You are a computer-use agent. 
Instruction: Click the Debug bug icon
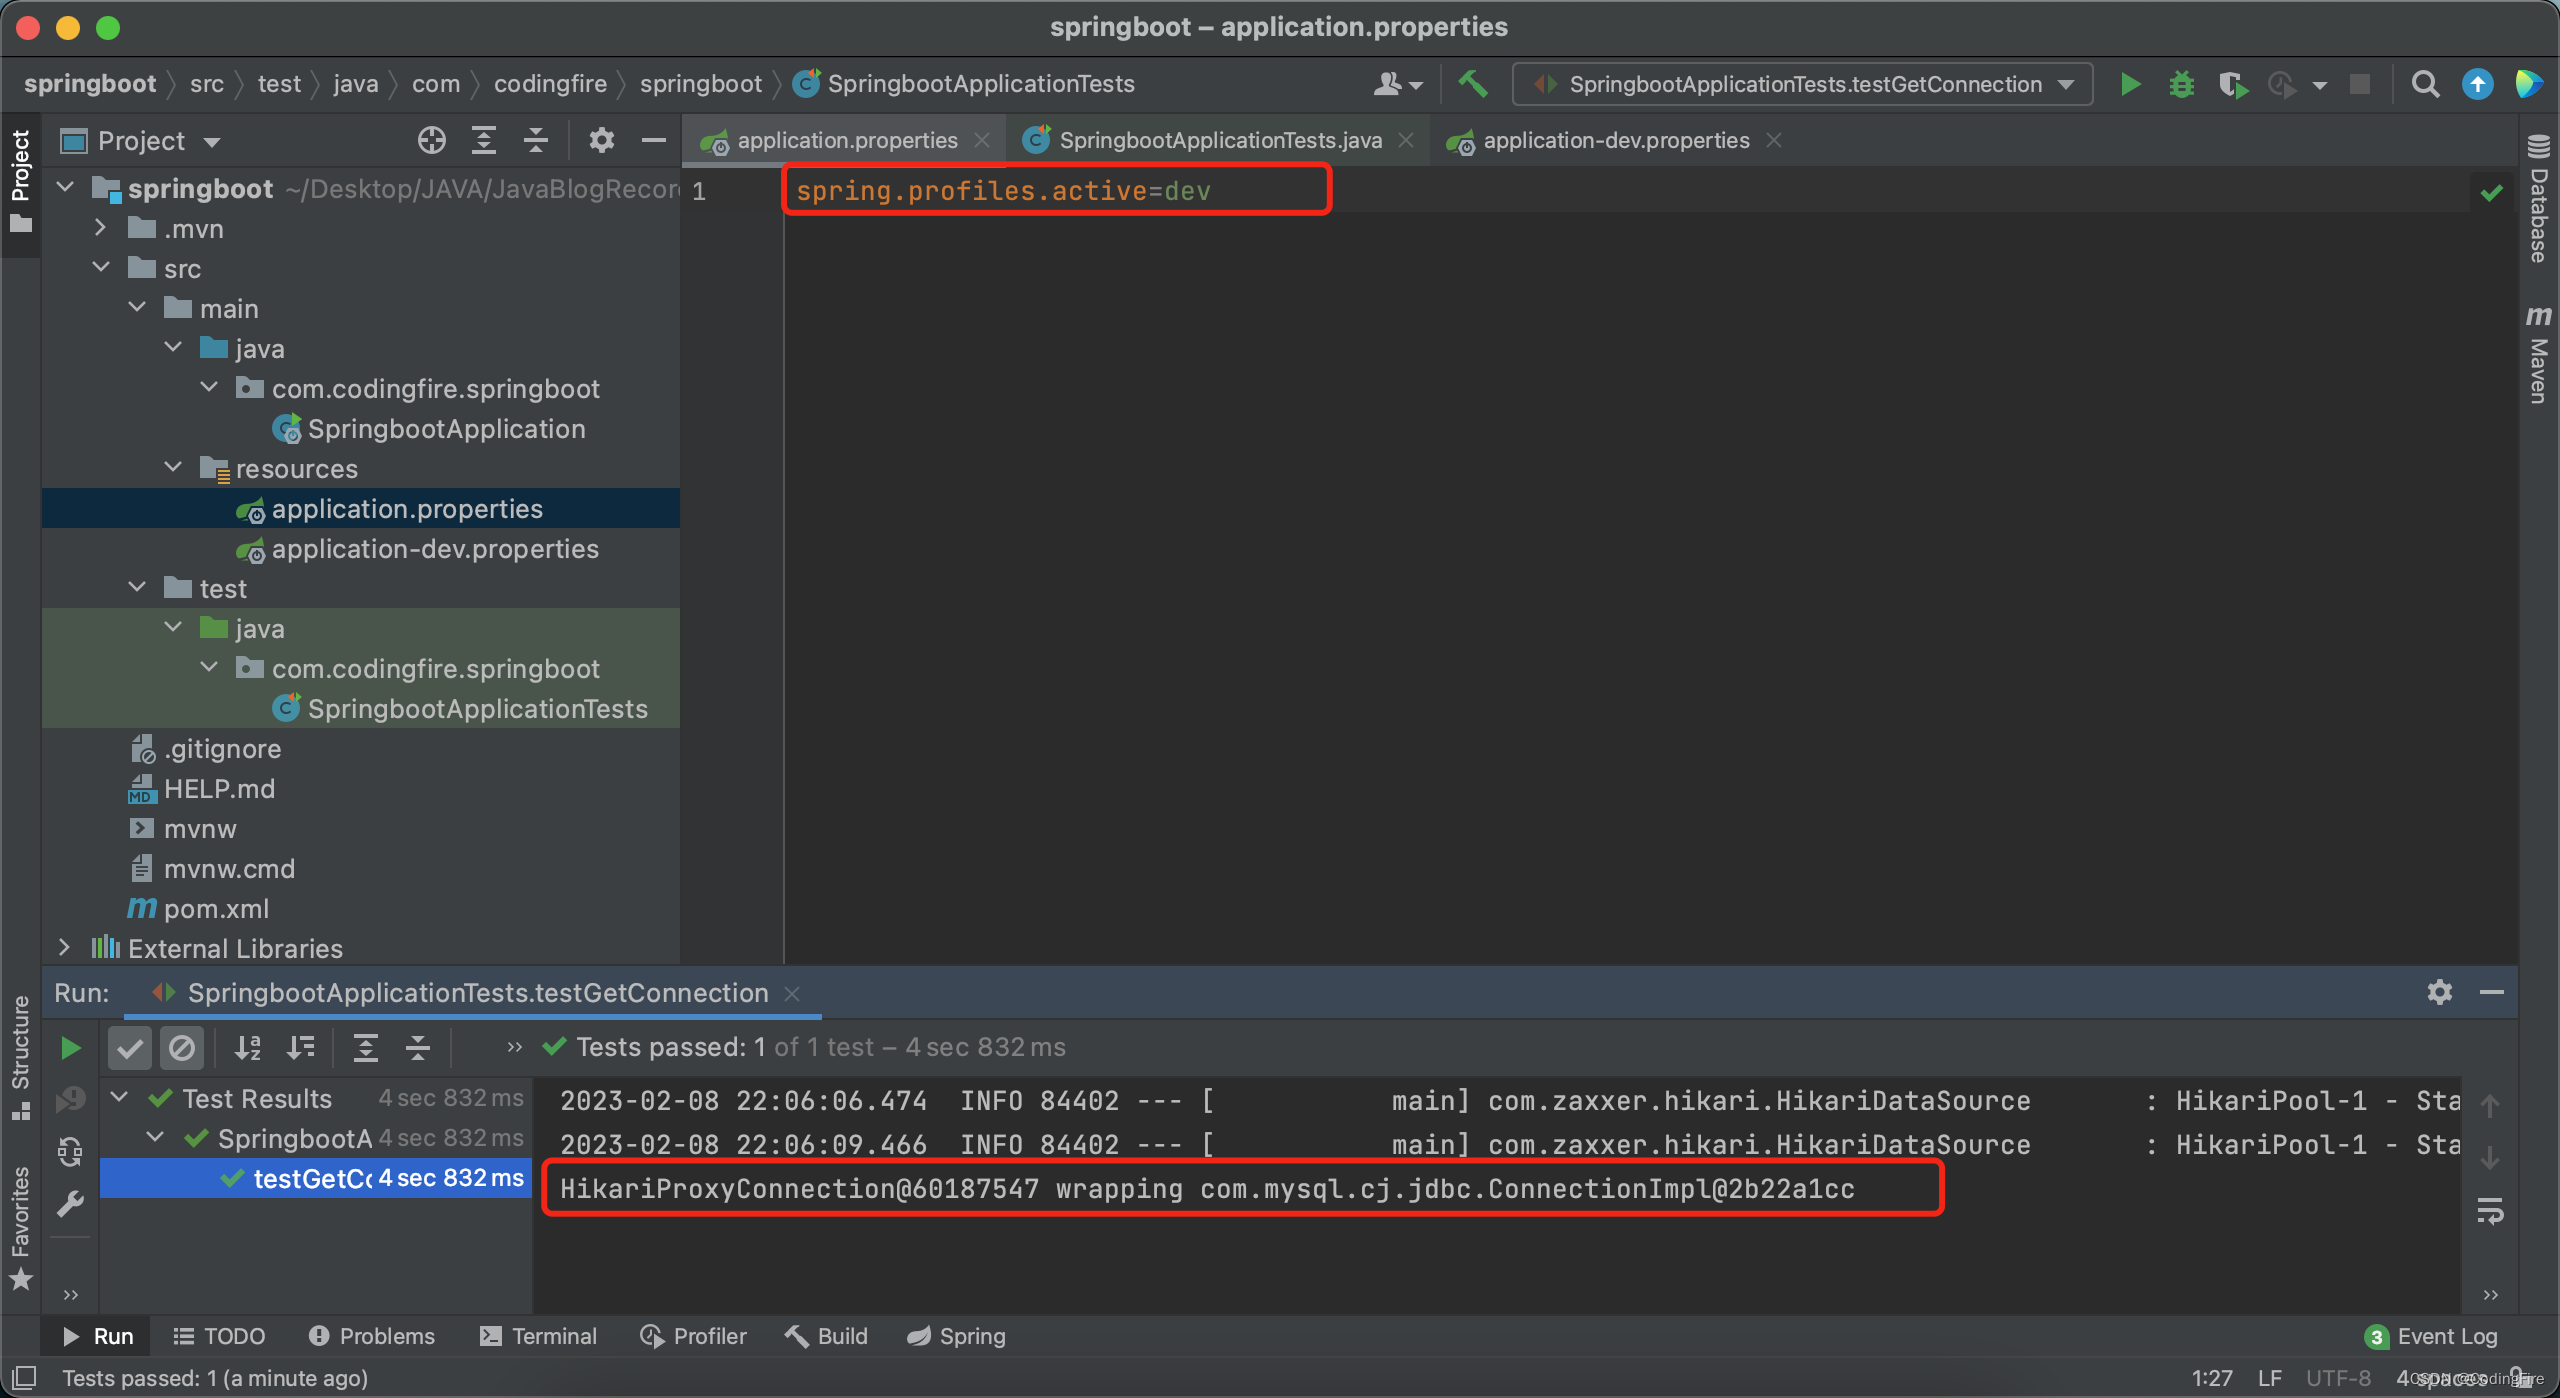click(x=2181, y=85)
